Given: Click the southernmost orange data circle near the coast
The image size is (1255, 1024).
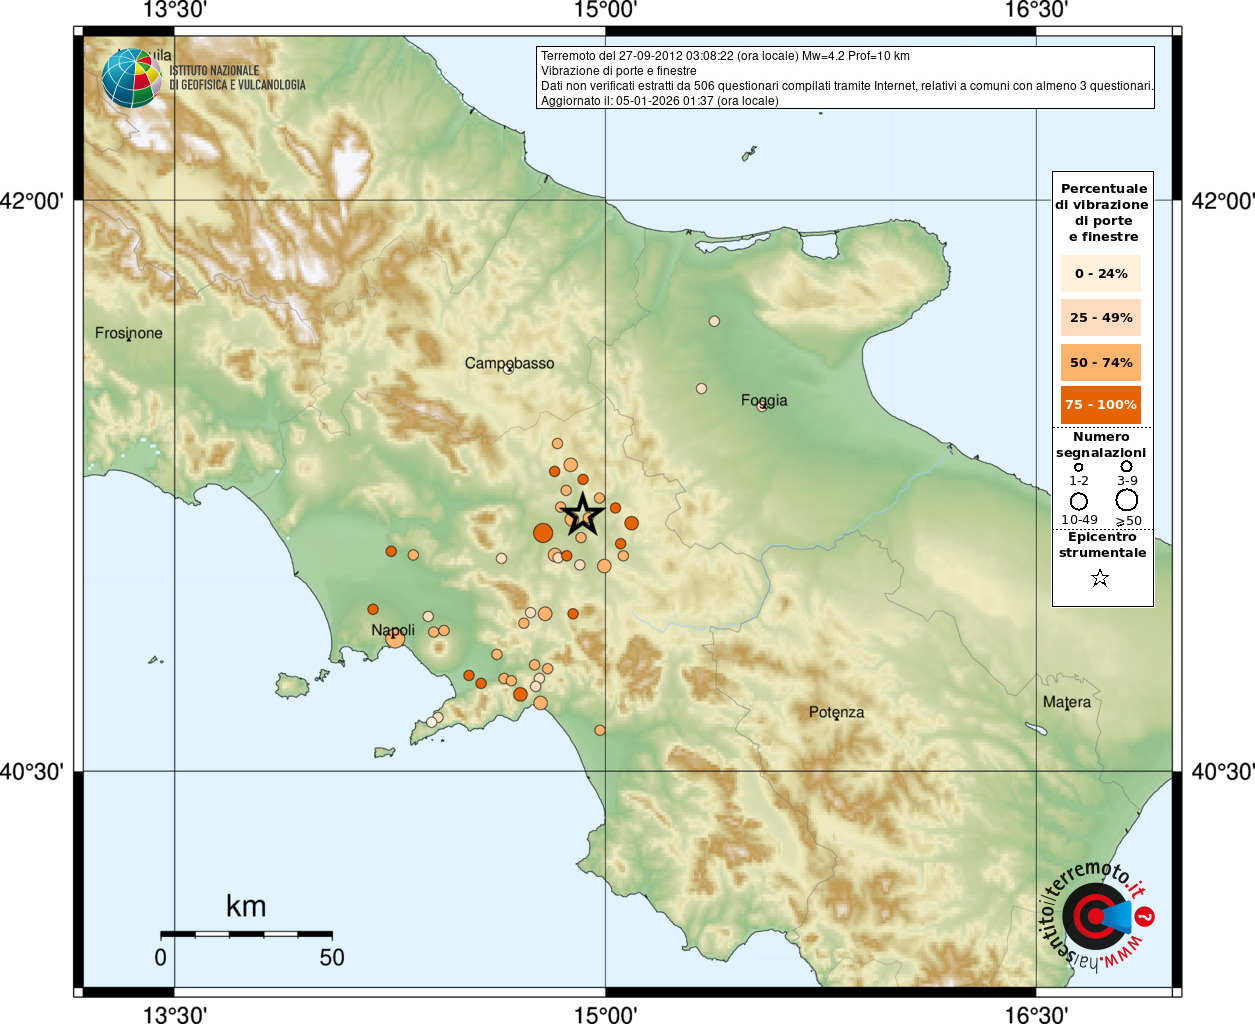Looking at the screenshot, I should click(x=600, y=730).
